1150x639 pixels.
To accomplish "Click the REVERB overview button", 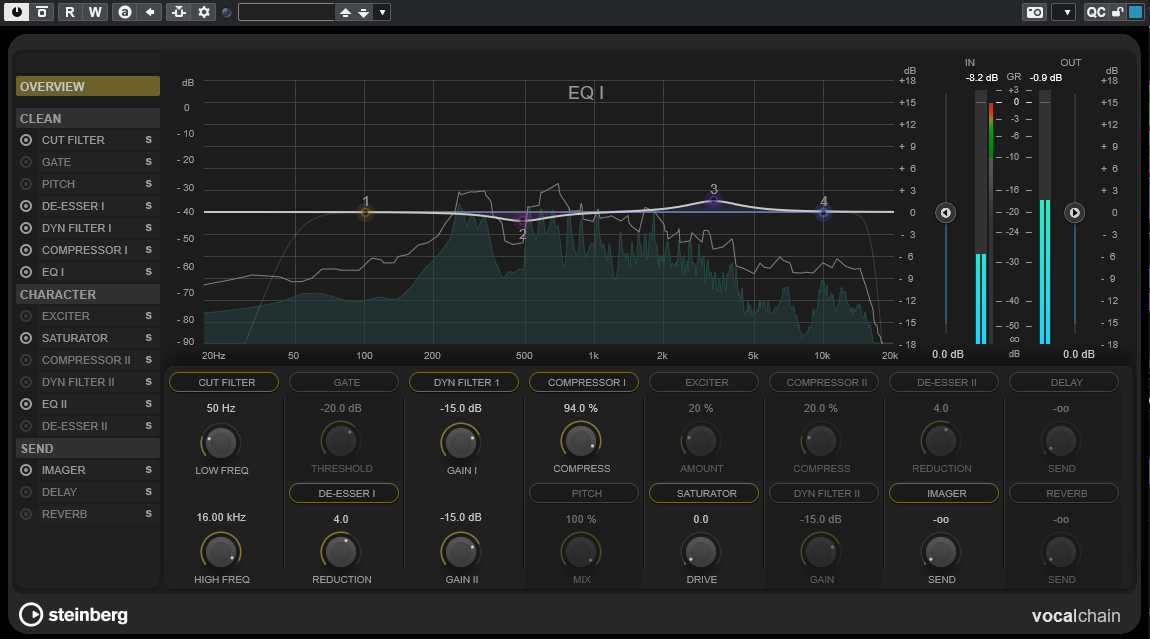I will 1064,493.
